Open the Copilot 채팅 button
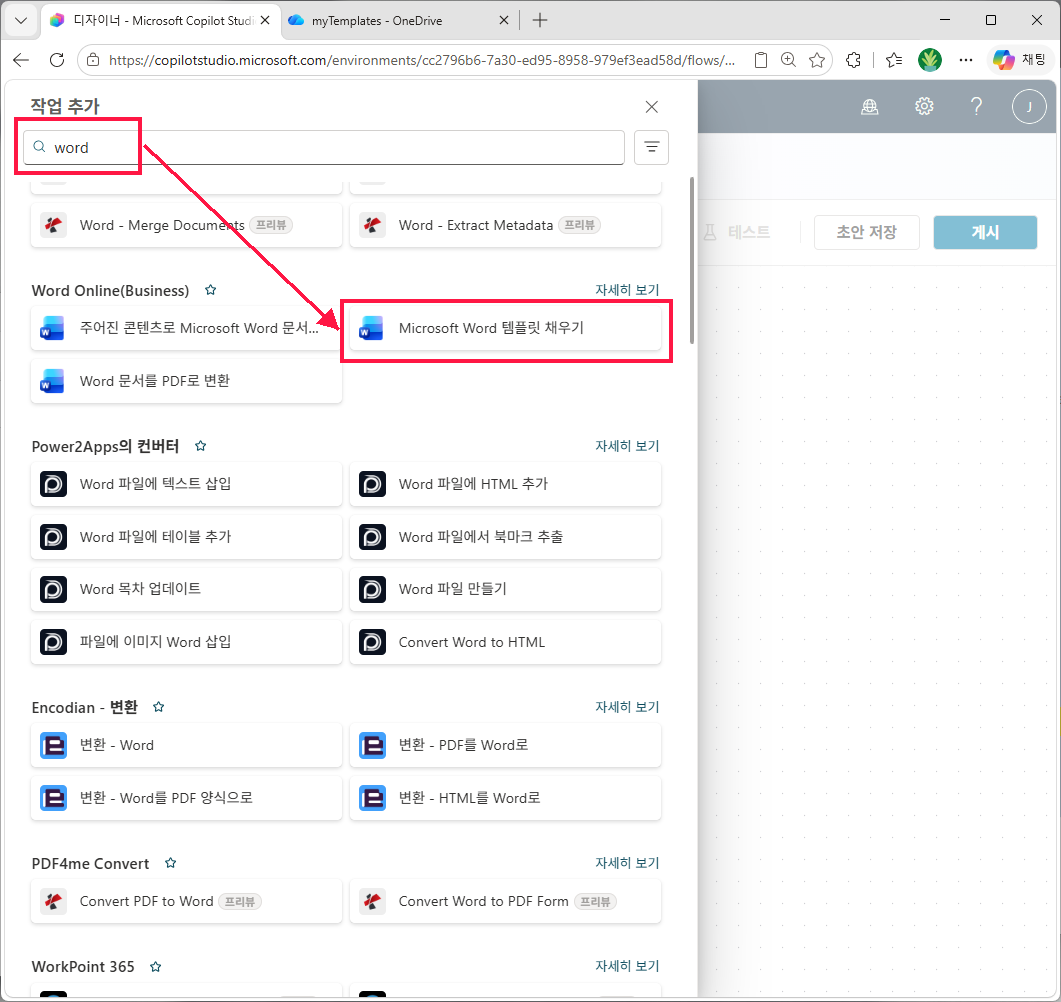This screenshot has height=1002, width=1061. pyautogui.click(x=1019, y=60)
